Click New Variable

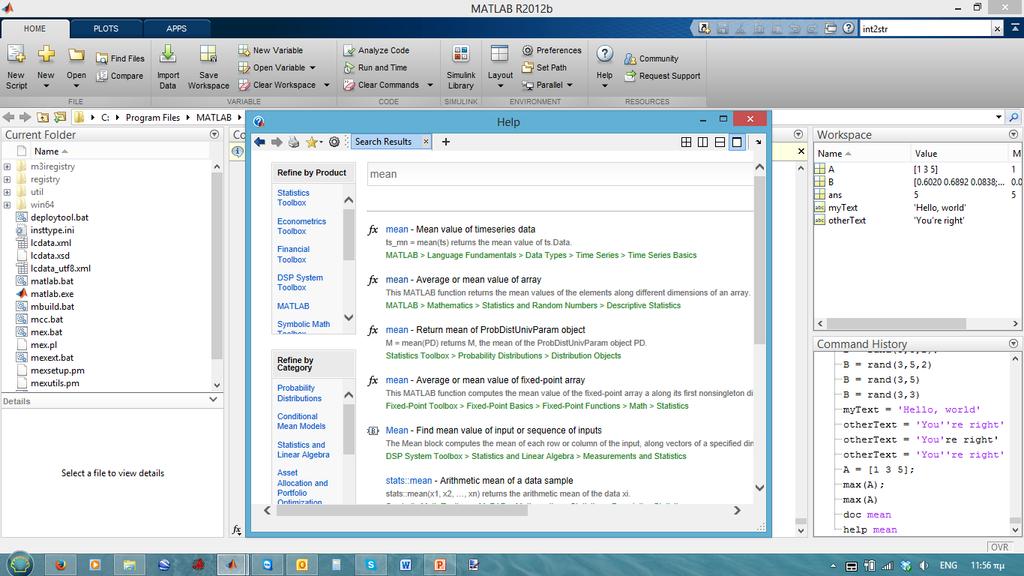[270, 50]
